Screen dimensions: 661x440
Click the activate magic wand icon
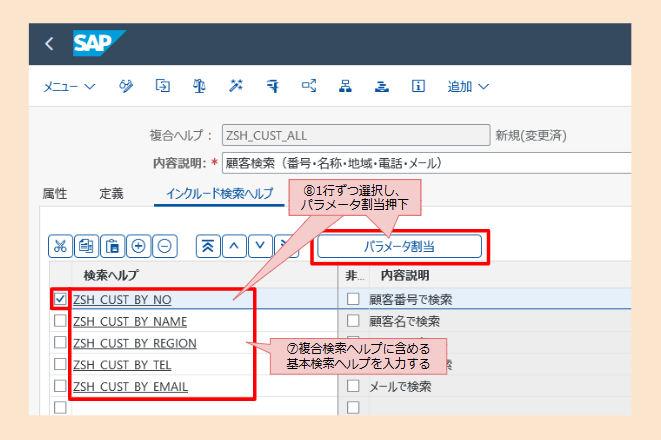click(x=235, y=87)
